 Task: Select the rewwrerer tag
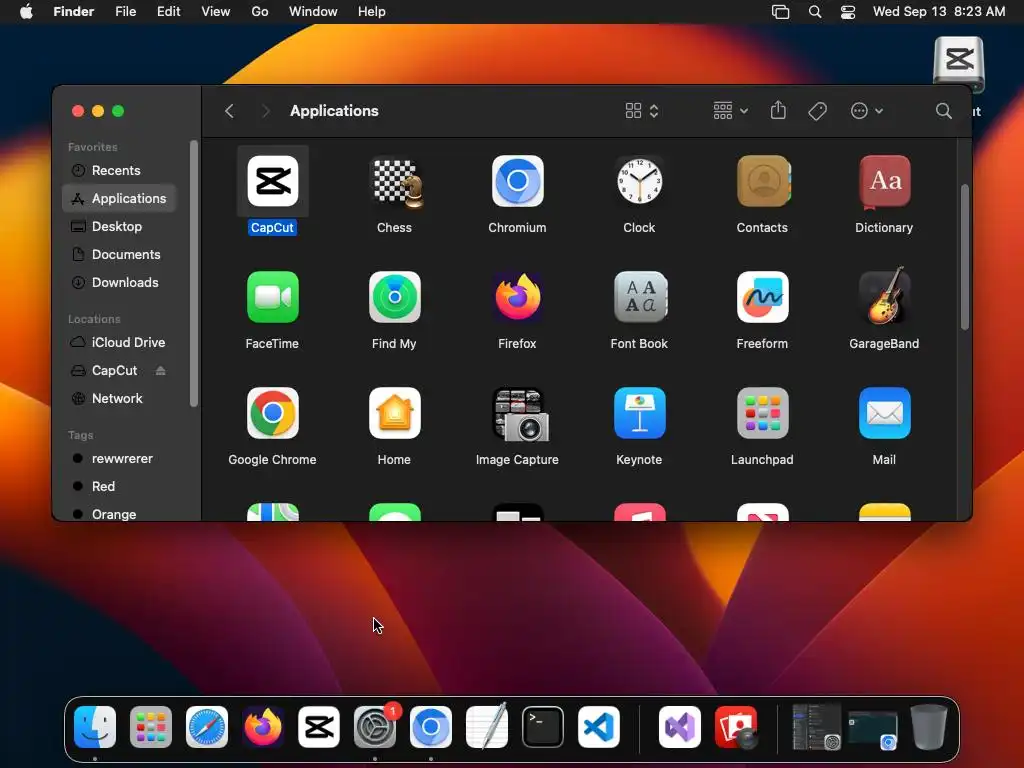coord(119,458)
